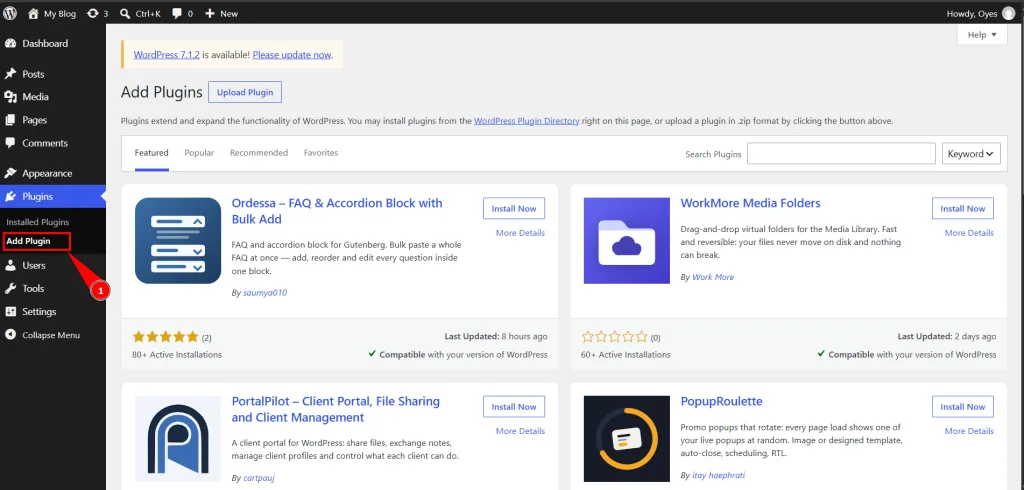View More Details for WorkMore Media Folders

click(x=969, y=233)
